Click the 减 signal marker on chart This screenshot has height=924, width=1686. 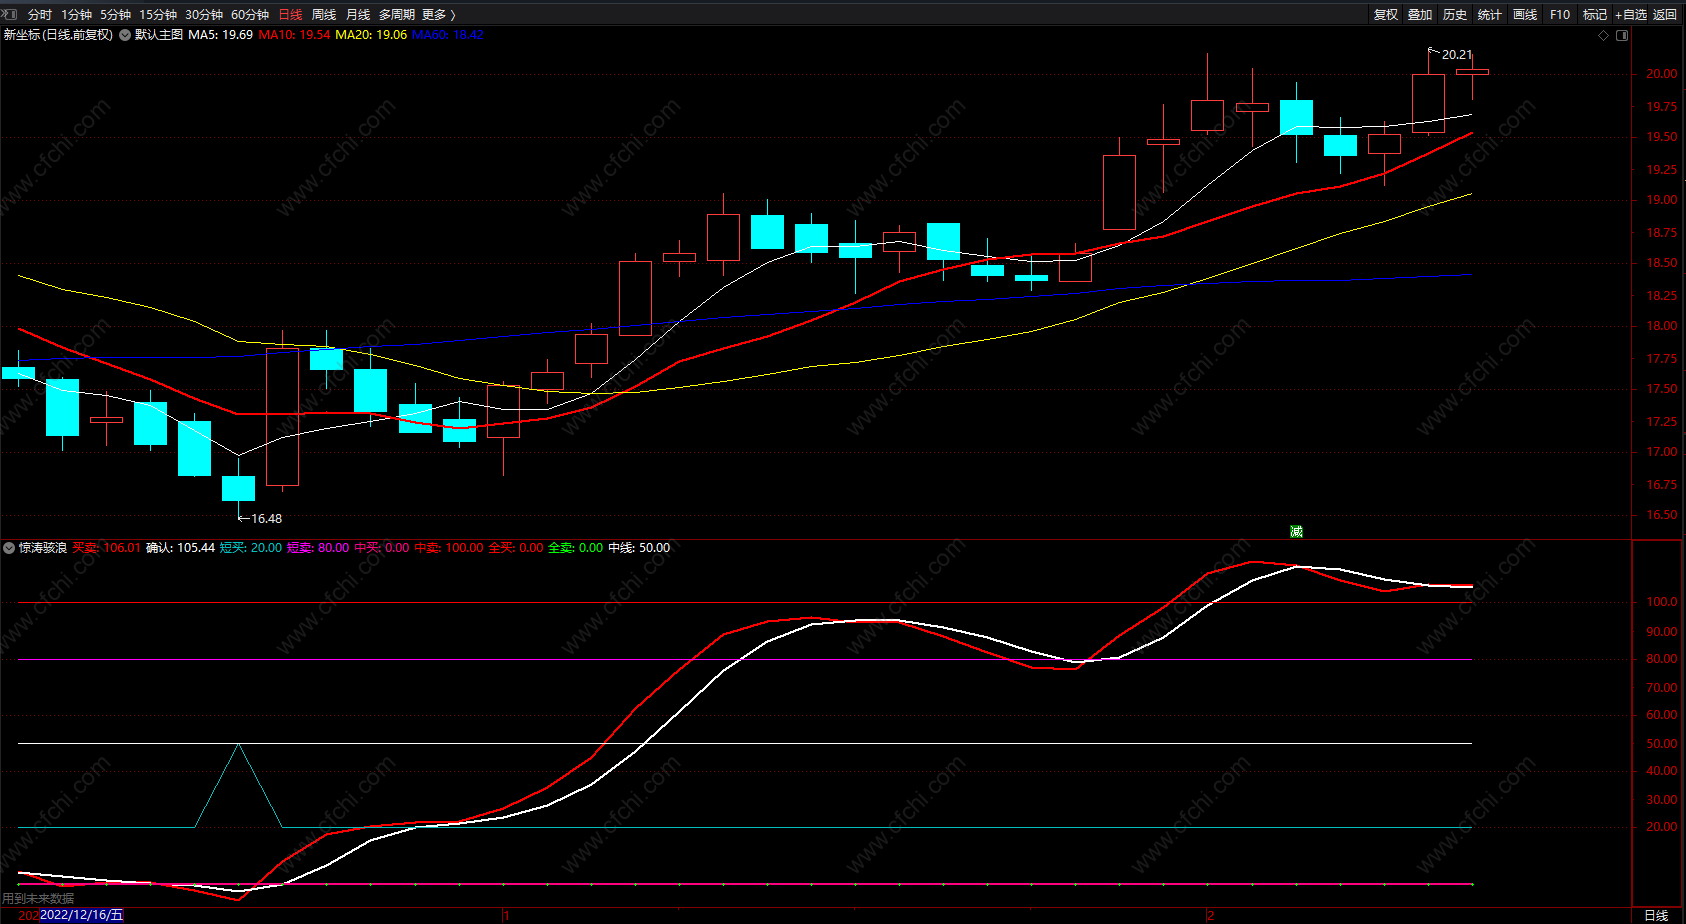point(1296,531)
